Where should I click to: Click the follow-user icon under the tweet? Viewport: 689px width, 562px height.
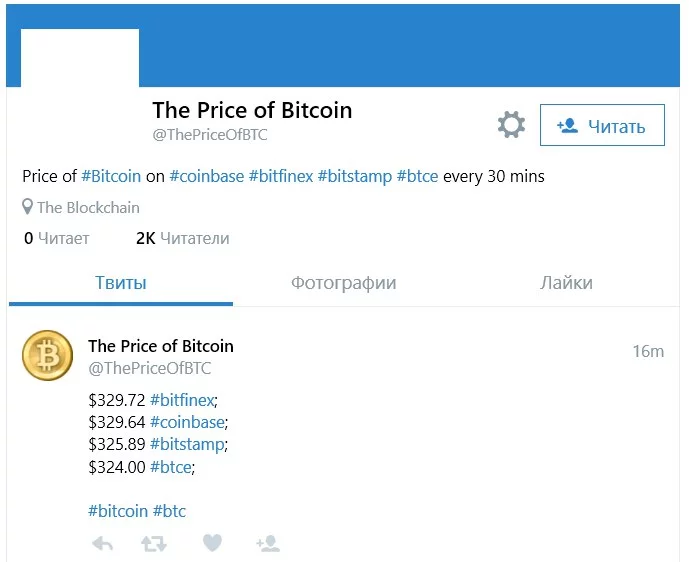268,544
